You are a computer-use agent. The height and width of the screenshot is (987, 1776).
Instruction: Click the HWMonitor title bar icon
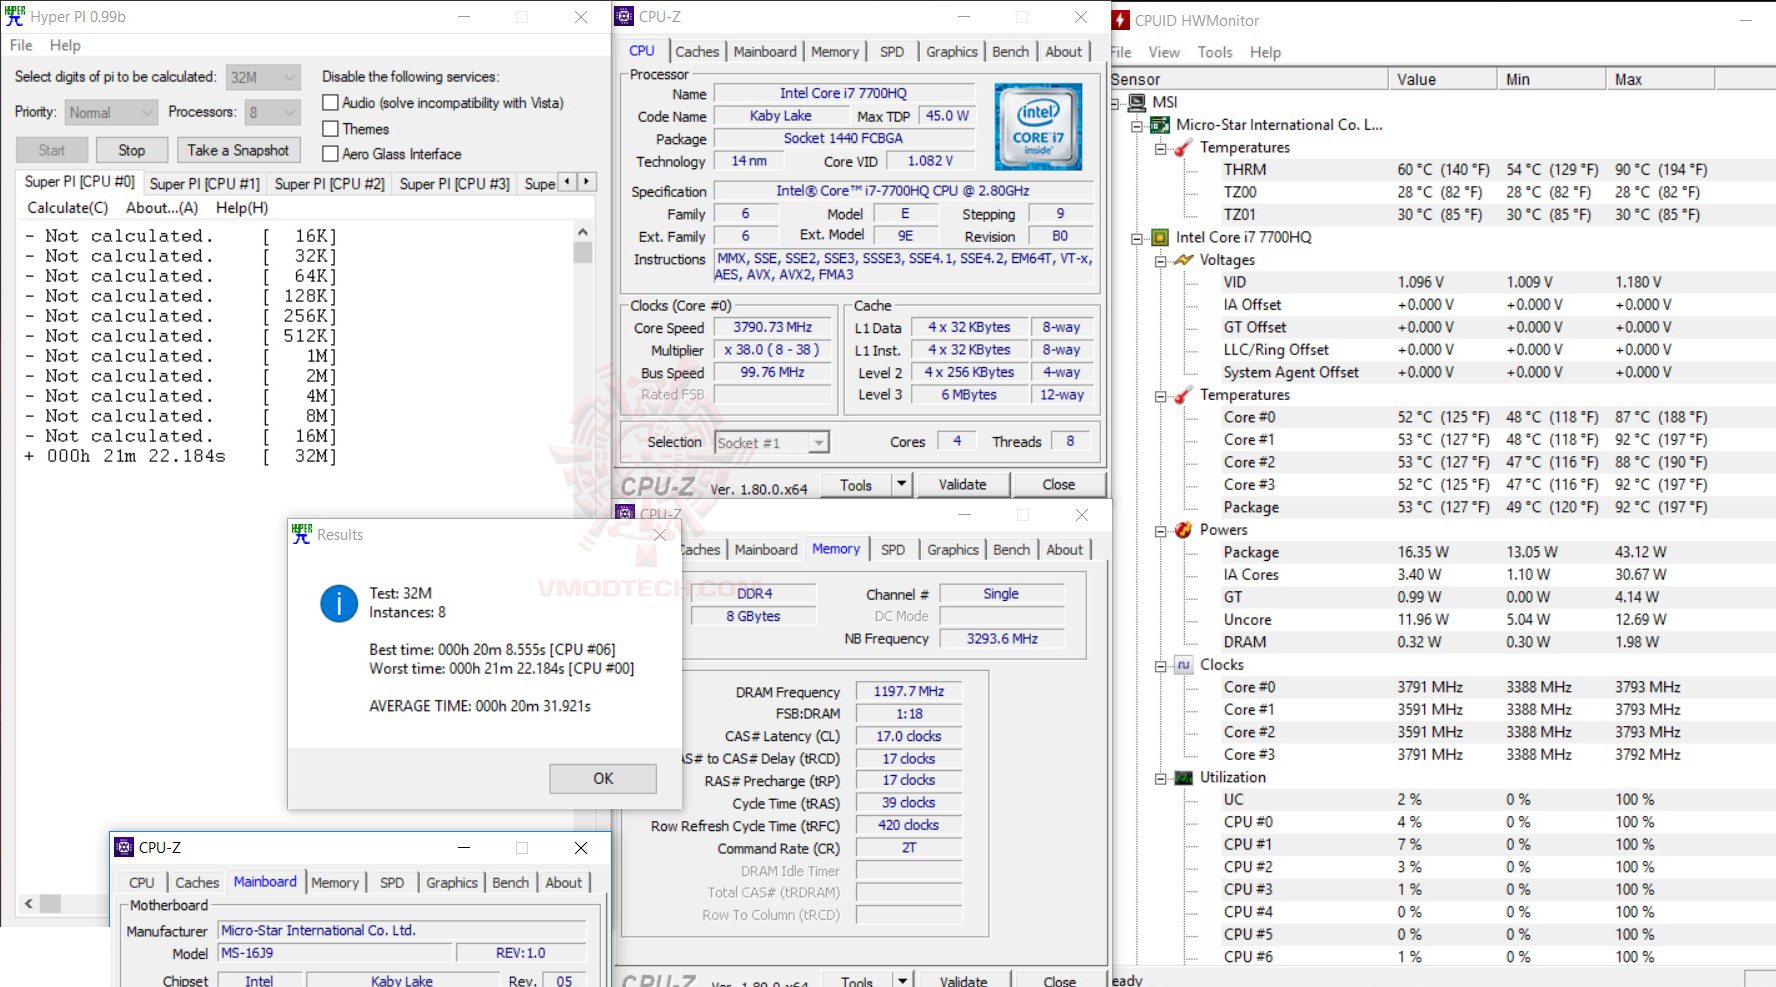(1121, 20)
